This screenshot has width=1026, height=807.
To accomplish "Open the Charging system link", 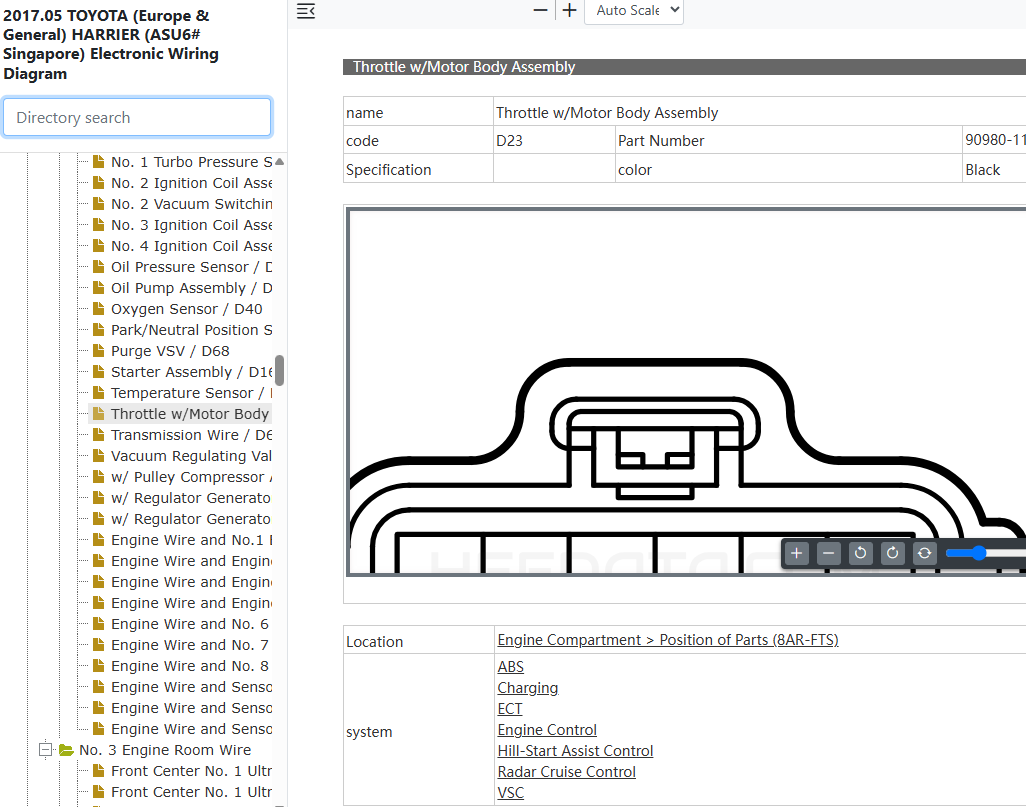I will click(x=527, y=687).
